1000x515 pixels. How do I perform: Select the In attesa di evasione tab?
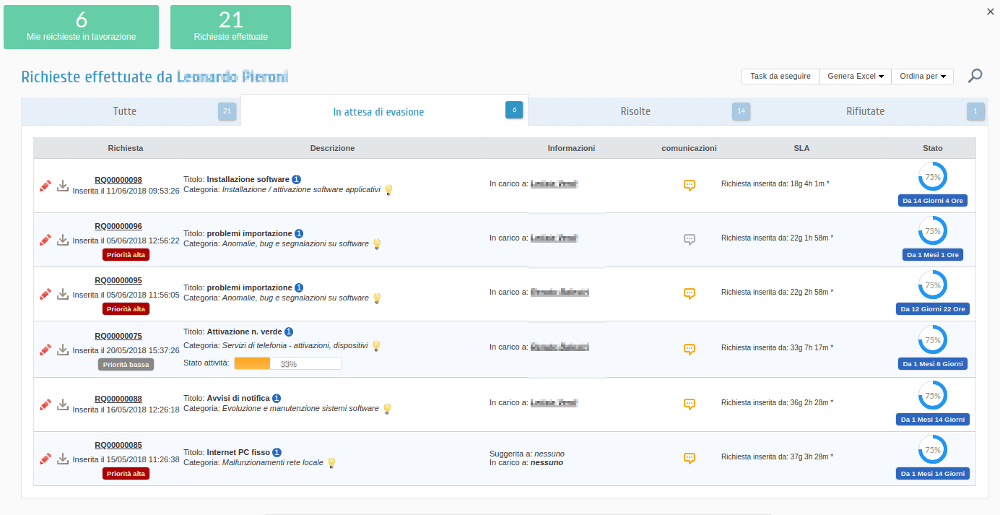[x=384, y=111]
